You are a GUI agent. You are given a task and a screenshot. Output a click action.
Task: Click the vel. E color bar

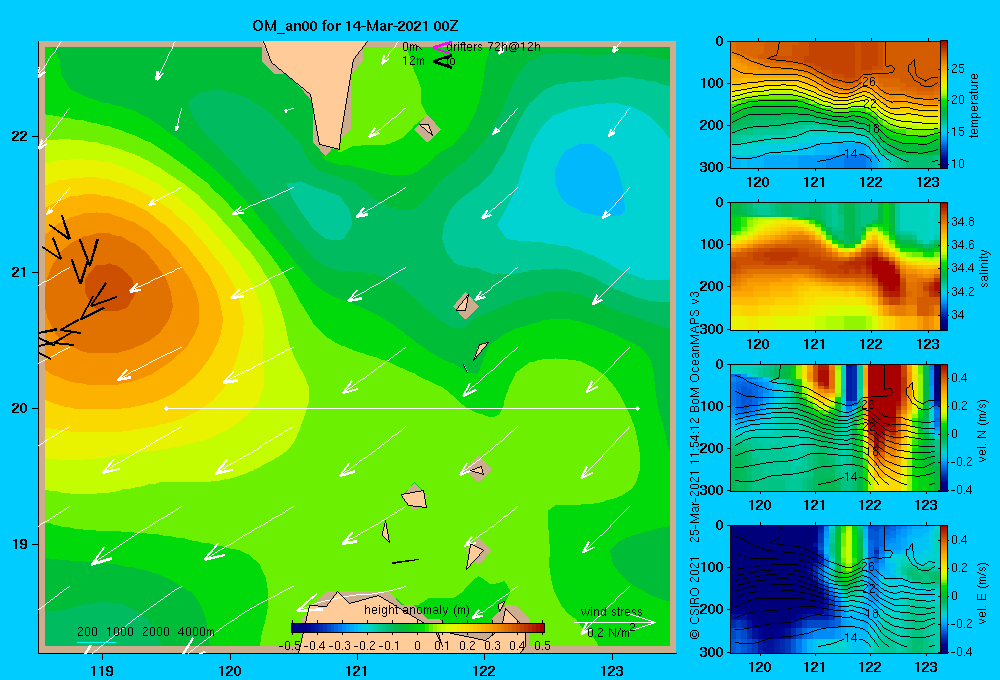(x=944, y=589)
